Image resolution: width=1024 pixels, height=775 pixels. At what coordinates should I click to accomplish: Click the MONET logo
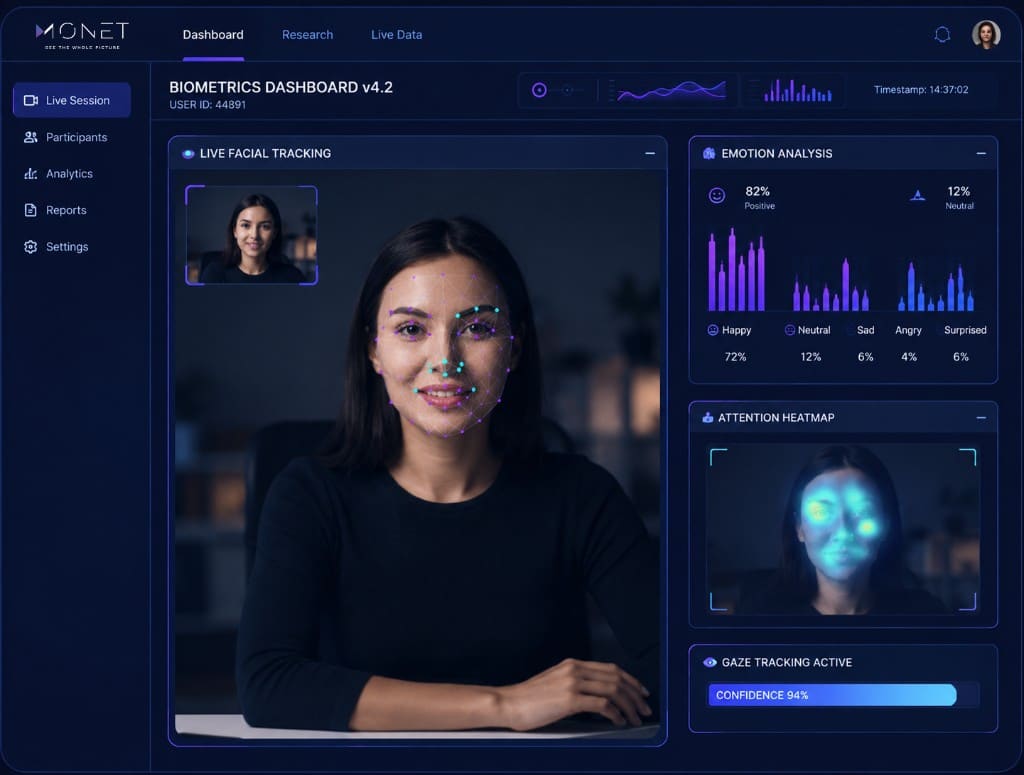(82, 35)
